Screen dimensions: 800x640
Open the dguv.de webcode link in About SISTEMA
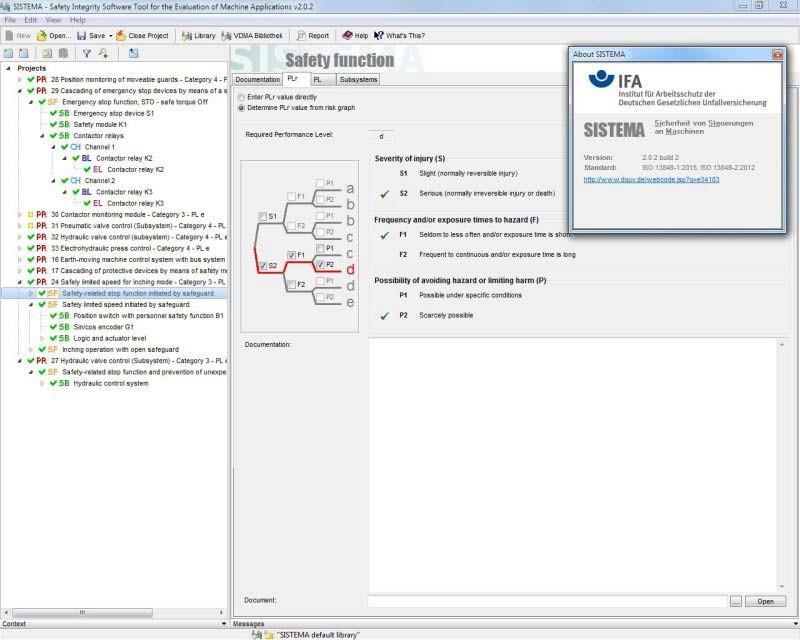coord(651,180)
